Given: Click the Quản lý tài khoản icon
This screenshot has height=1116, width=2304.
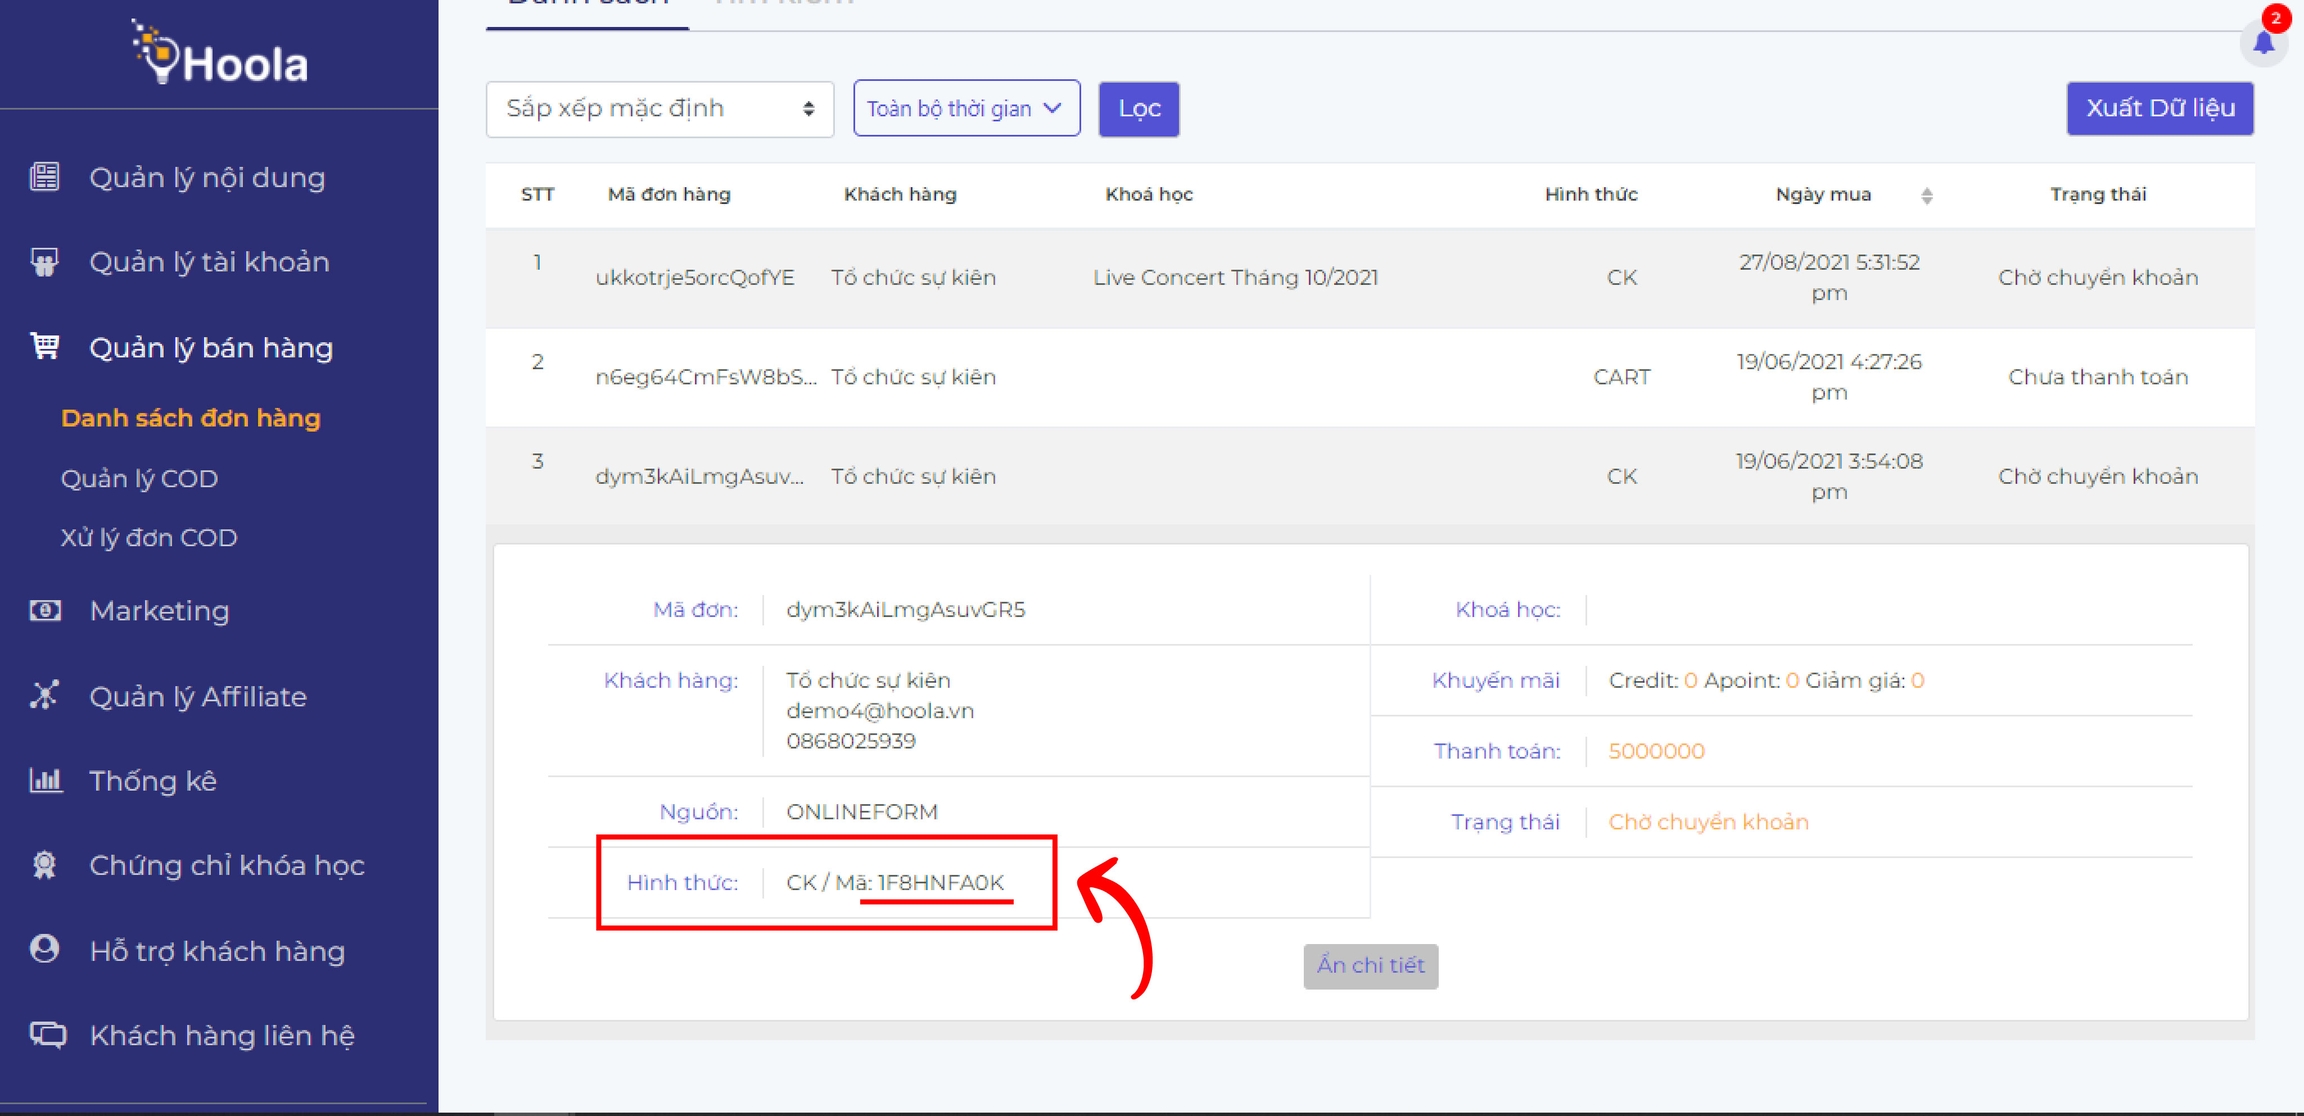Looking at the screenshot, I should tap(45, 262).
